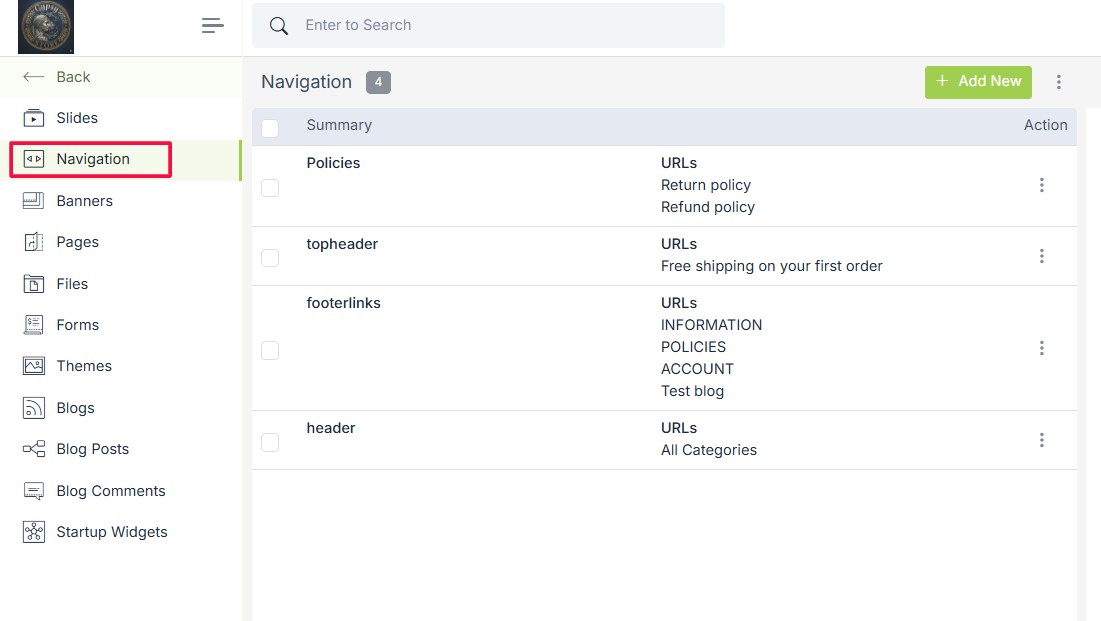Click the Startup Widgets icon

point(34,532)
